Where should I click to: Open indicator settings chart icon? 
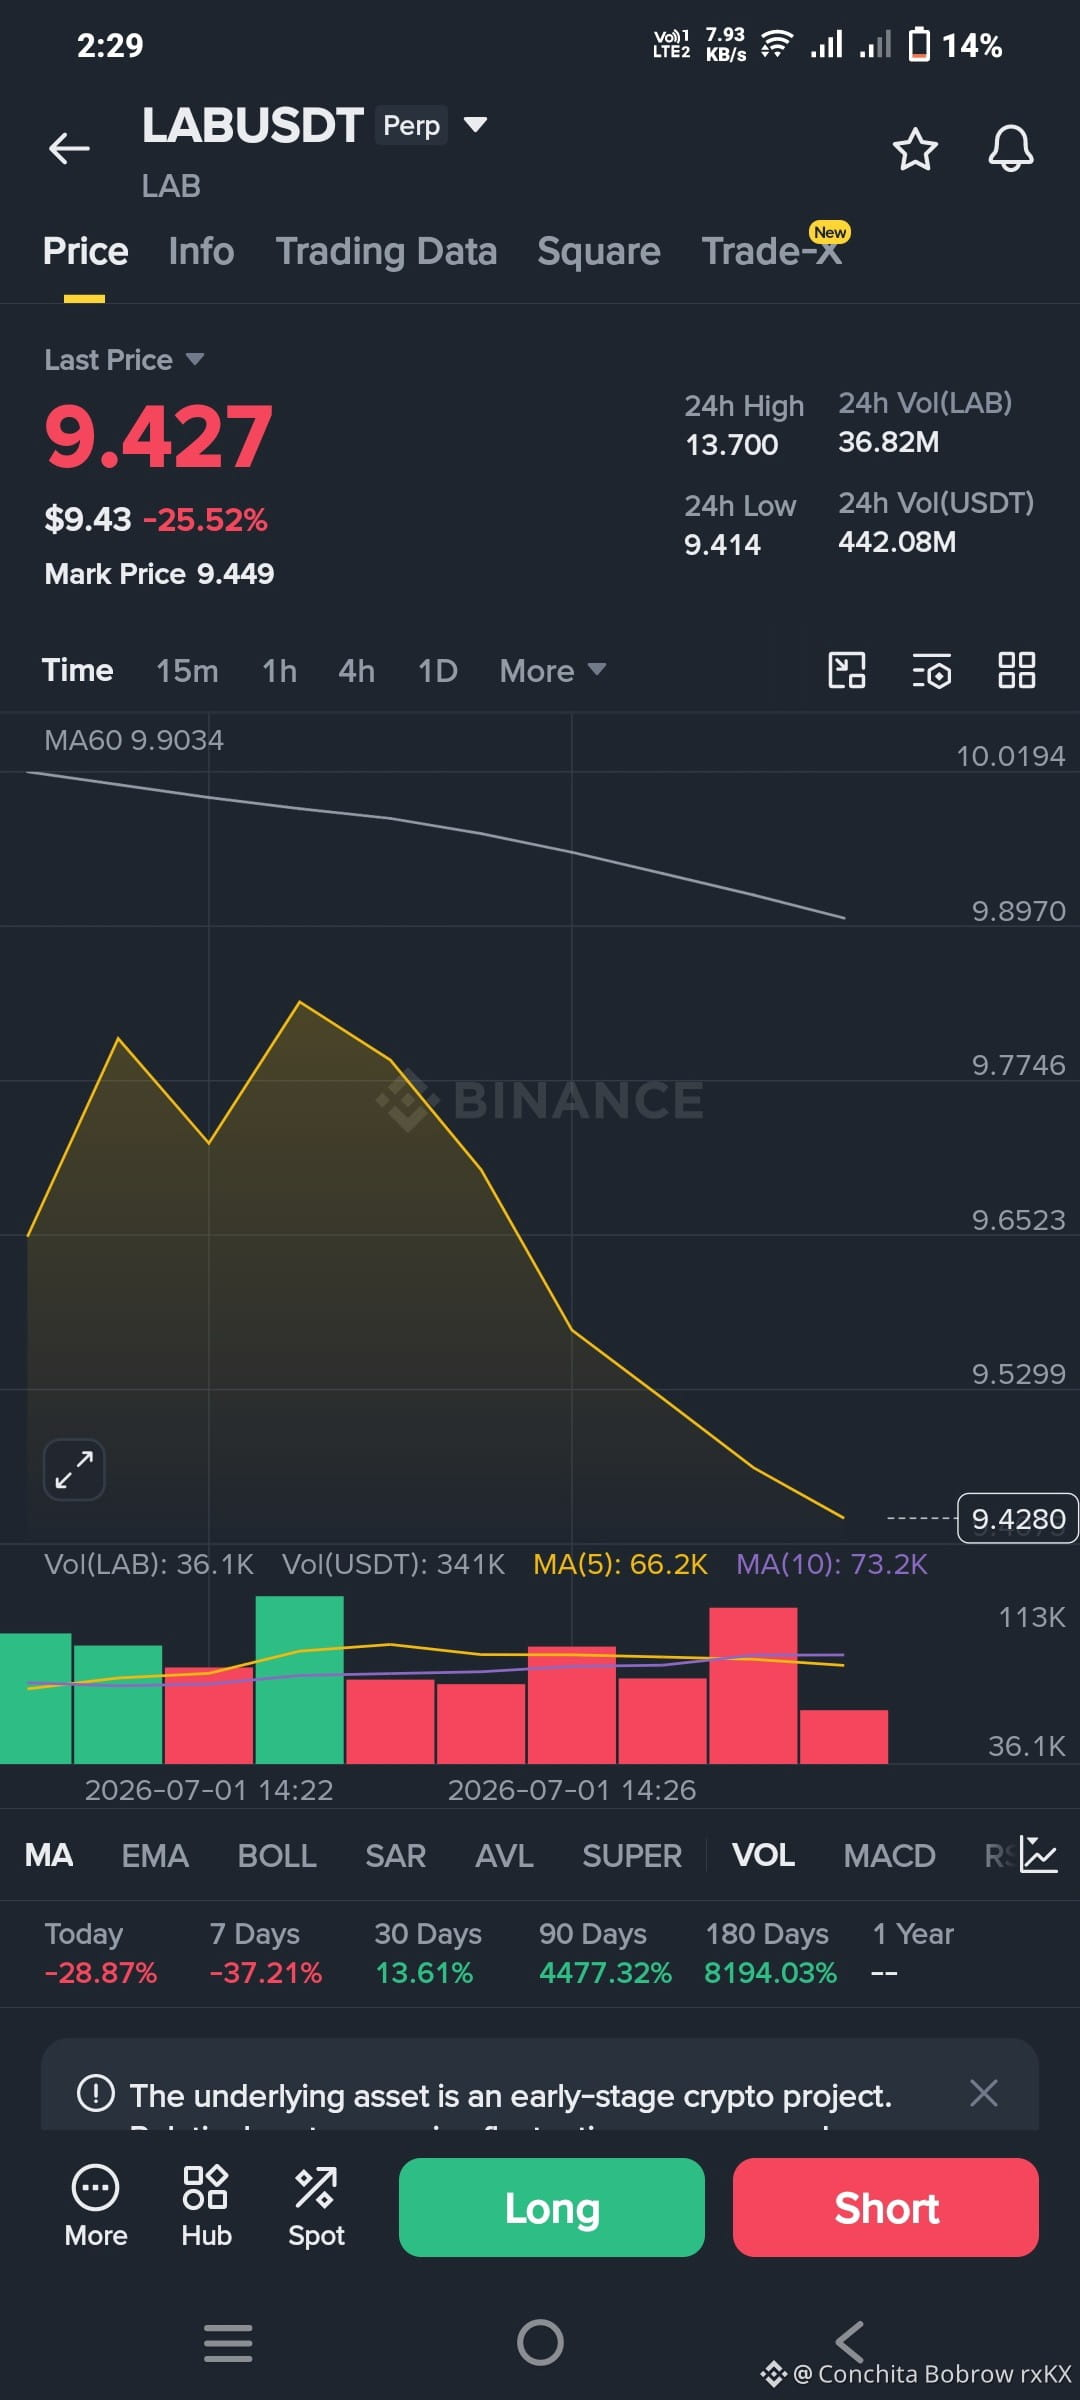pyautogui.click(x=1039, y=1855)
